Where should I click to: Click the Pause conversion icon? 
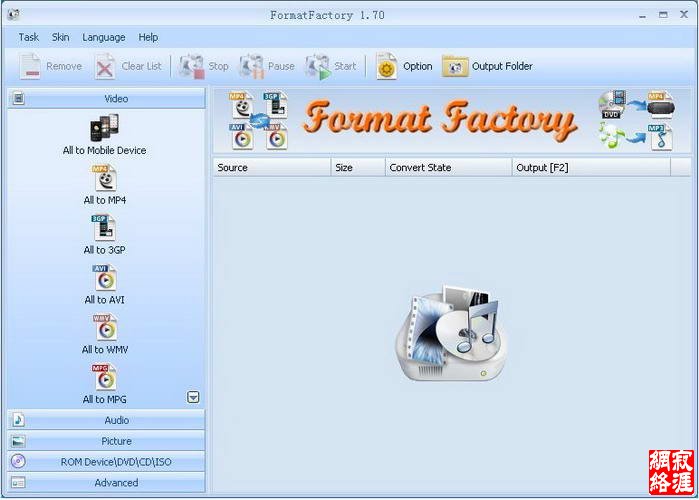(x=251, y=66)
